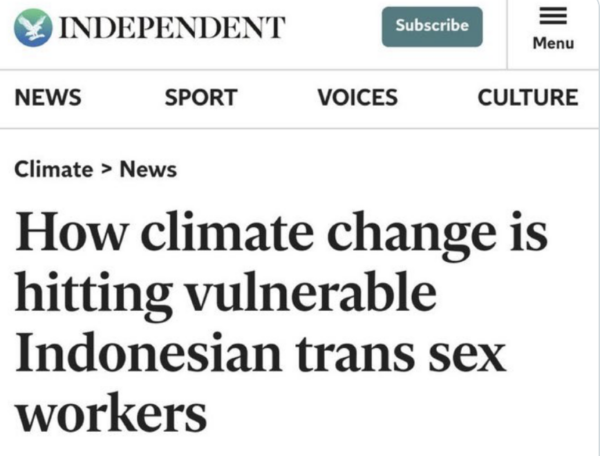Go to the NEWS section tab
This screenshot has height=456, width=600.
(x=48, y=97)
